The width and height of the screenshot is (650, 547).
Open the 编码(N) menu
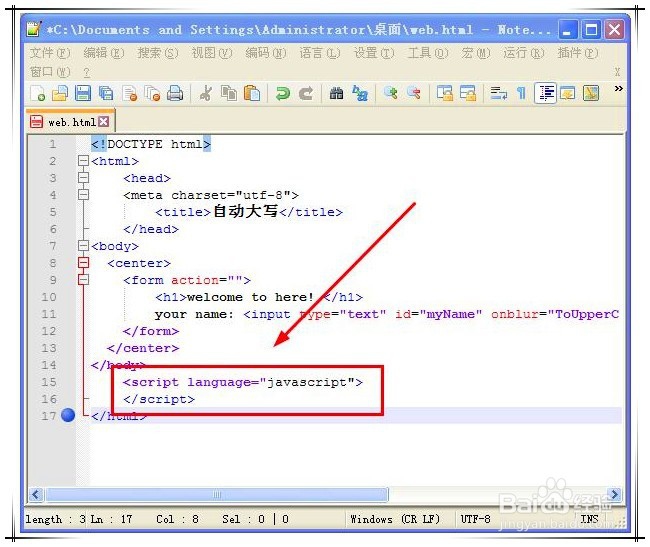click(266, 53)
